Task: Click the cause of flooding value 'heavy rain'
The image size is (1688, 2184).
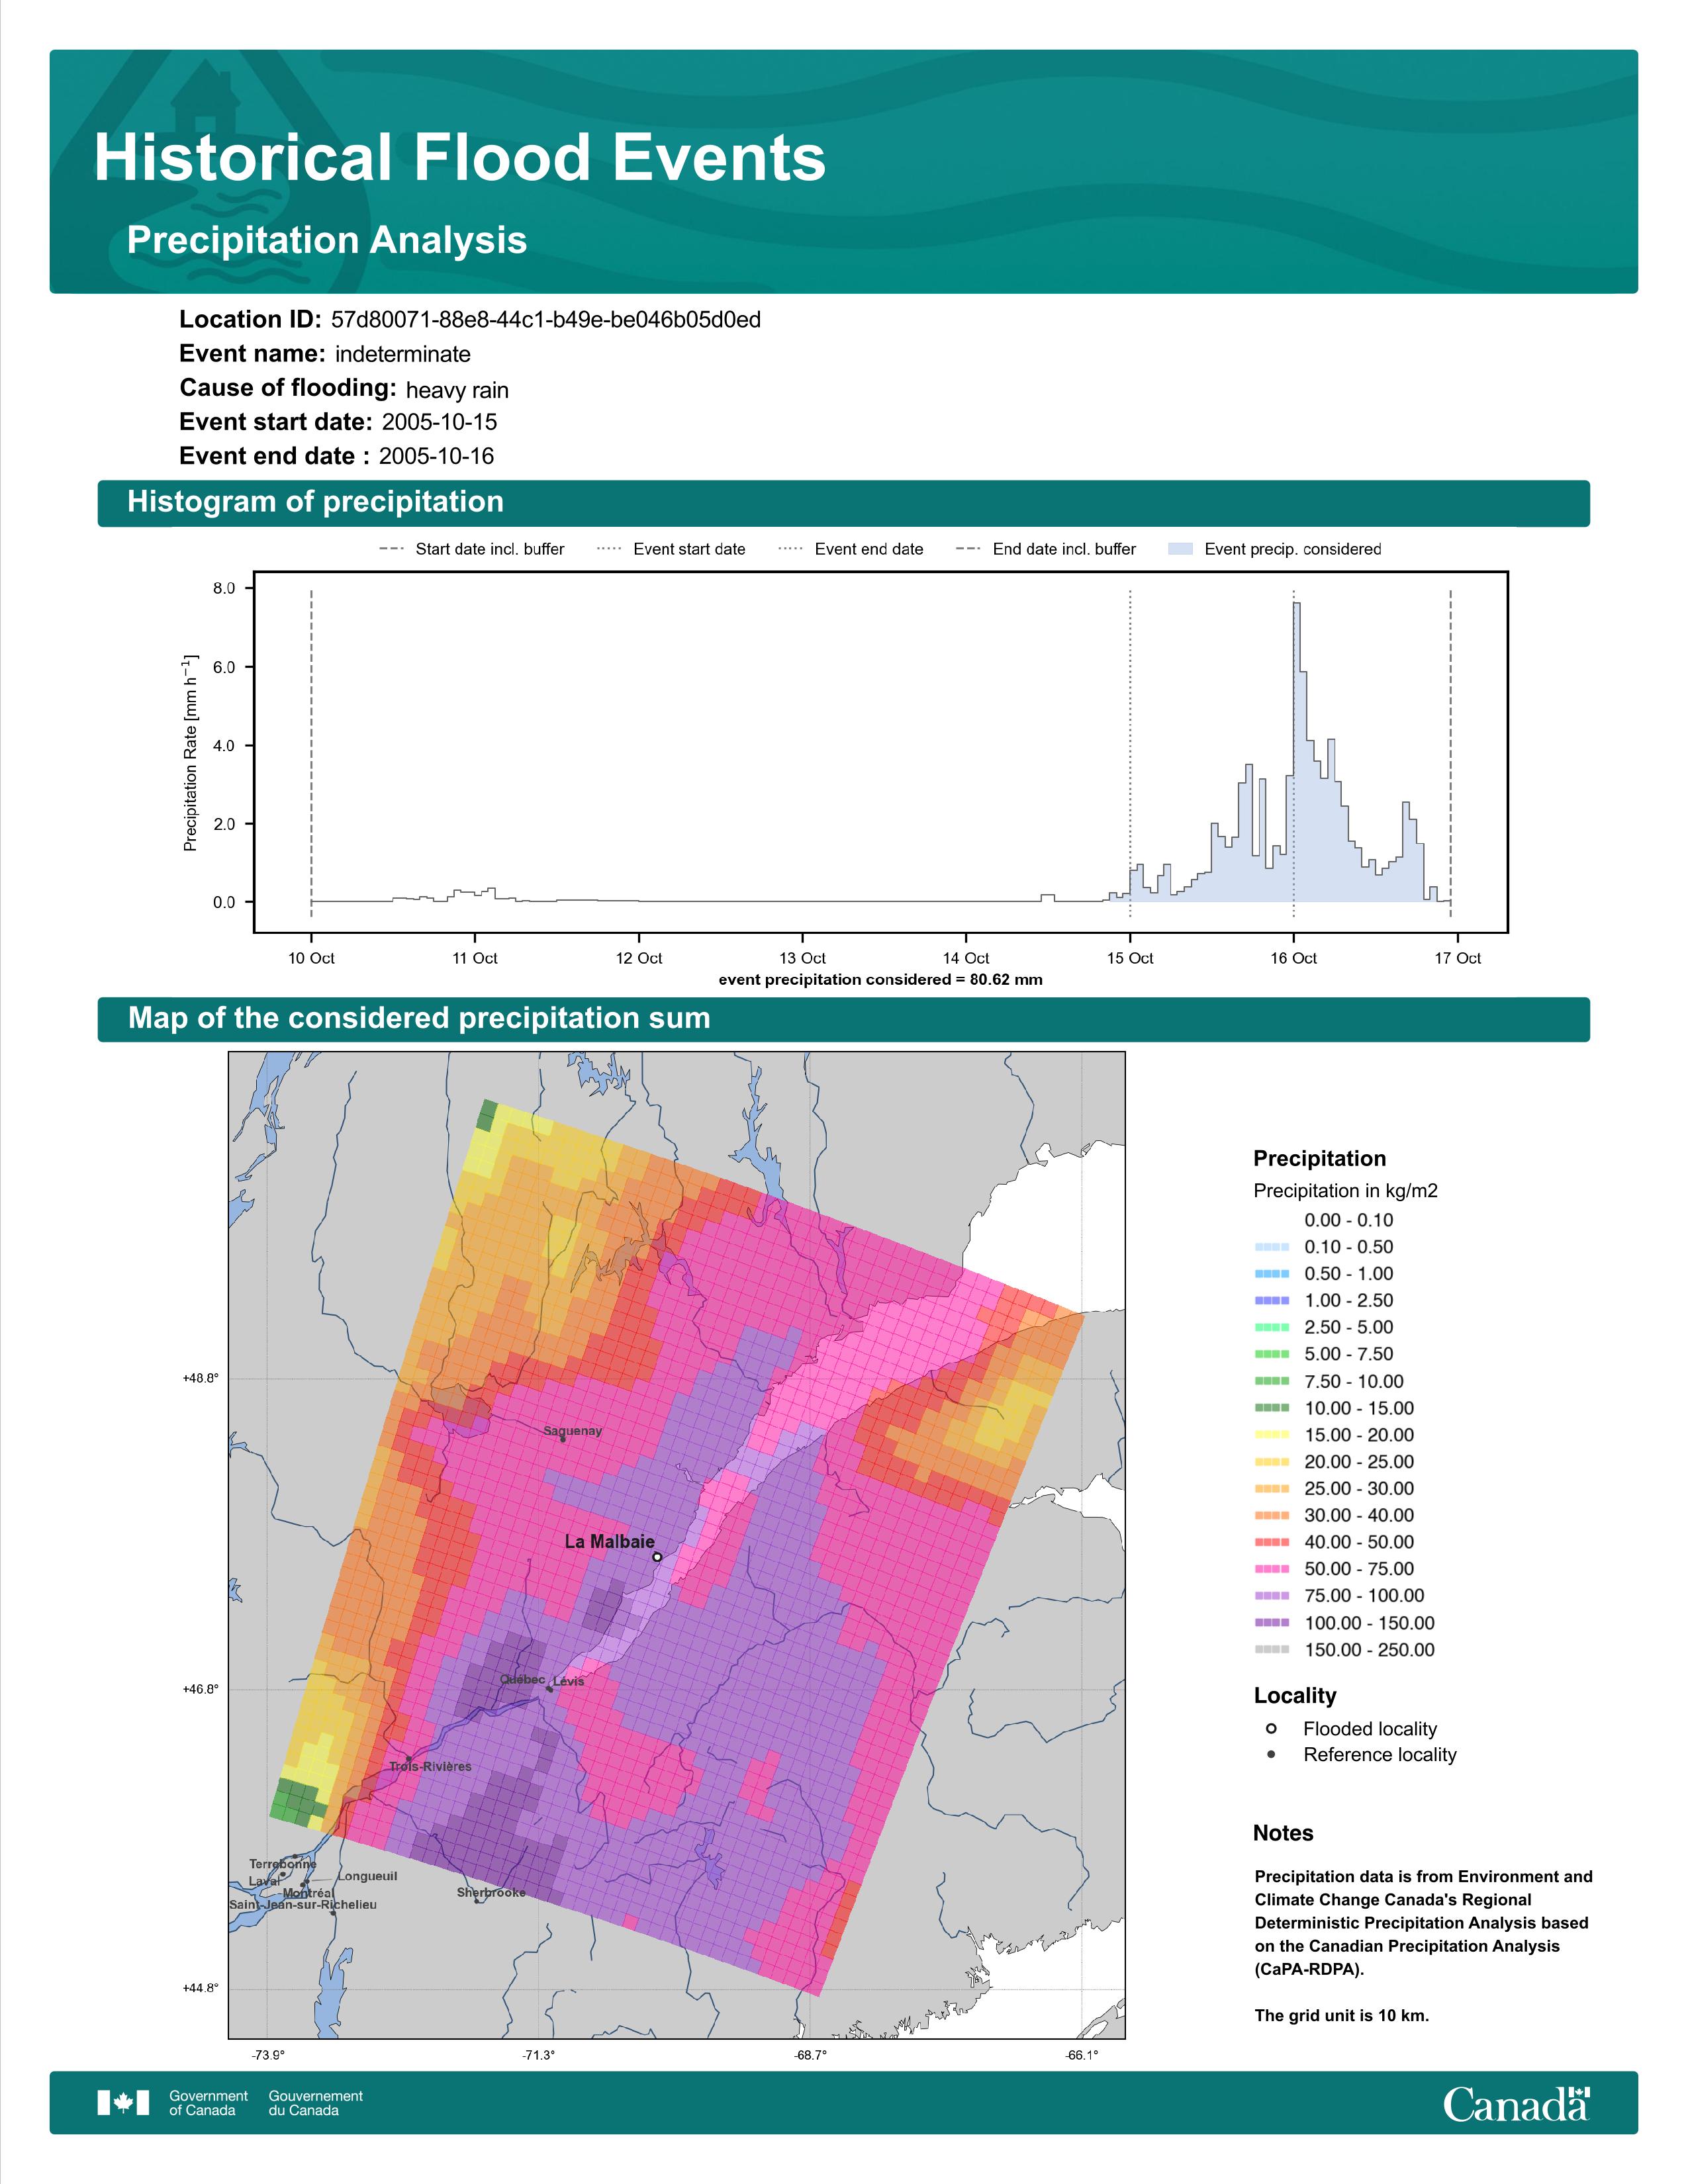Action: [457, 390]
